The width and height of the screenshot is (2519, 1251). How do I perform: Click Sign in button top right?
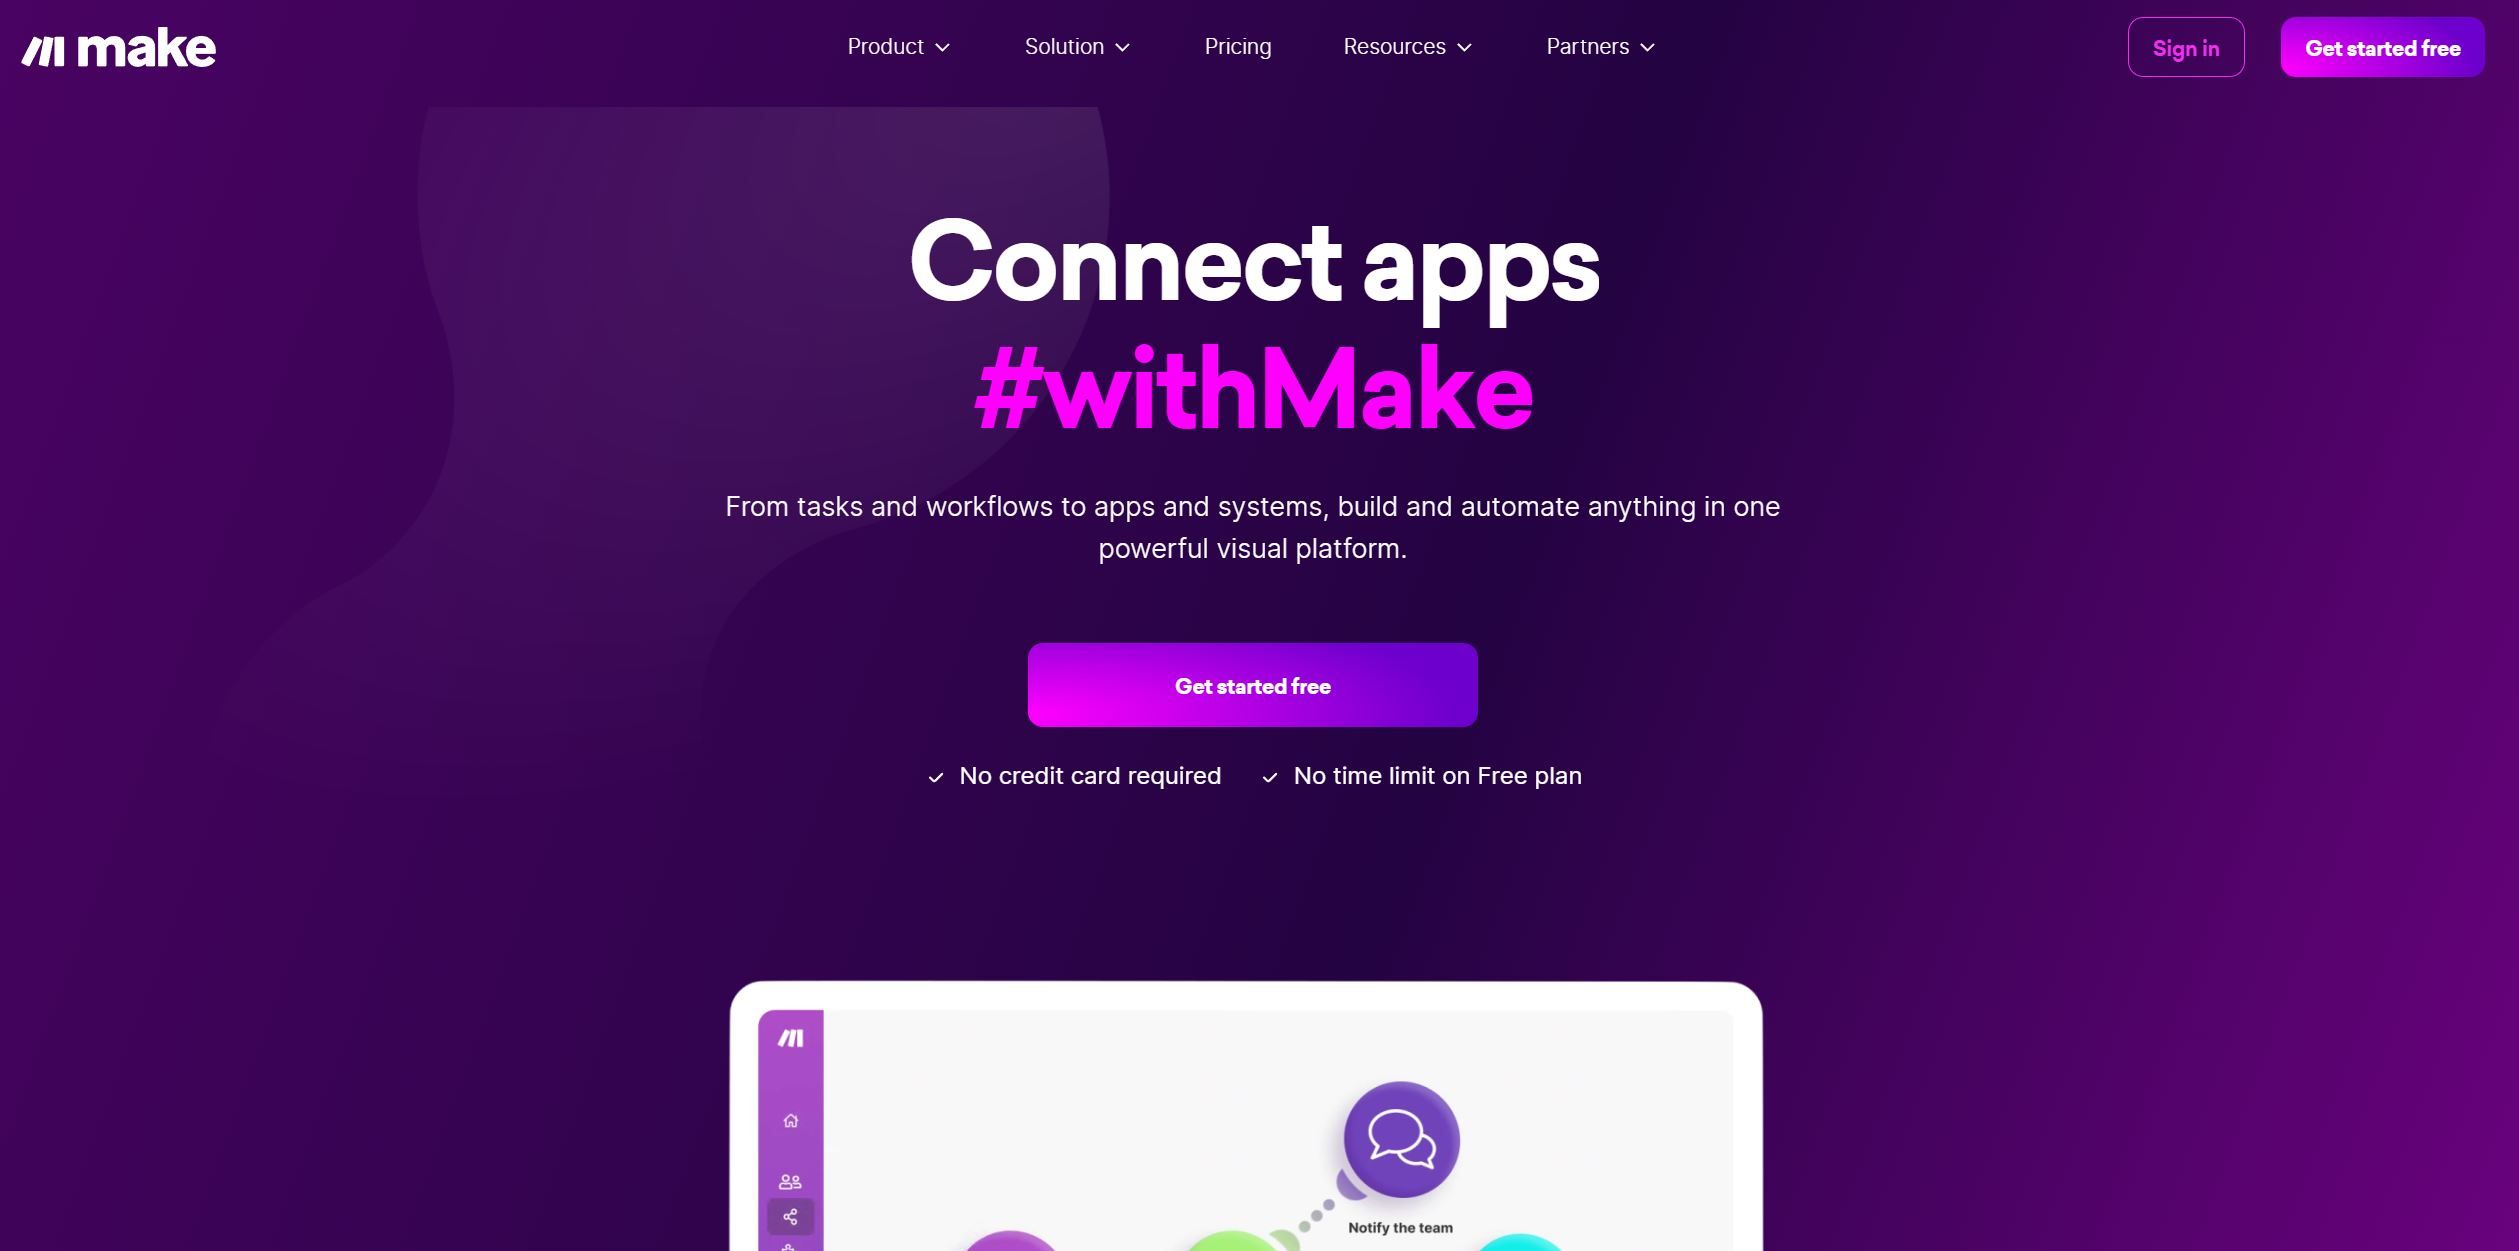[x=2186, y=45]
